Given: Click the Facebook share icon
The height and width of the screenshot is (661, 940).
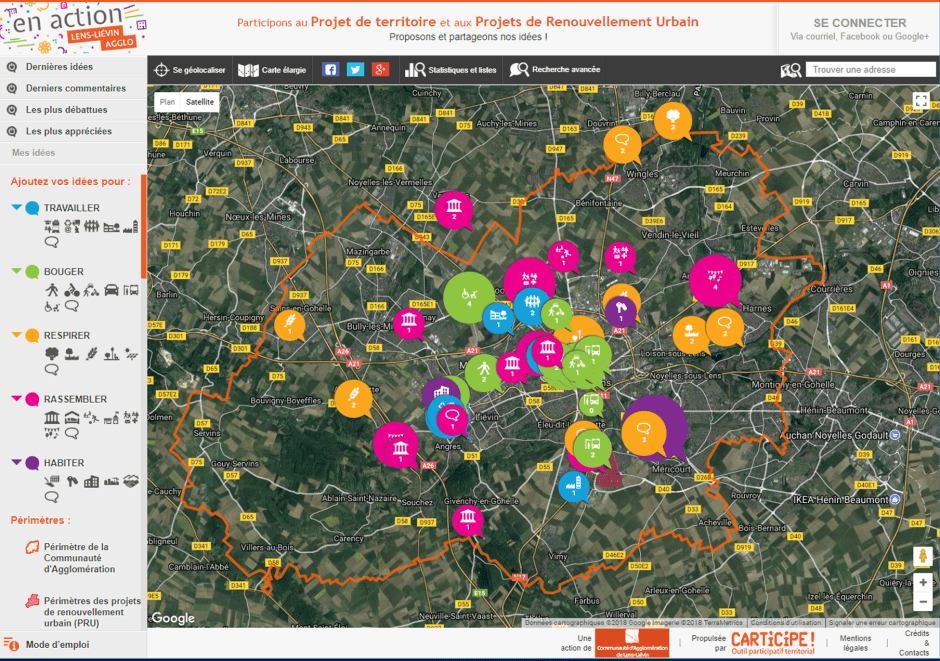Looking at the screenshot, I should coord(331,70).
